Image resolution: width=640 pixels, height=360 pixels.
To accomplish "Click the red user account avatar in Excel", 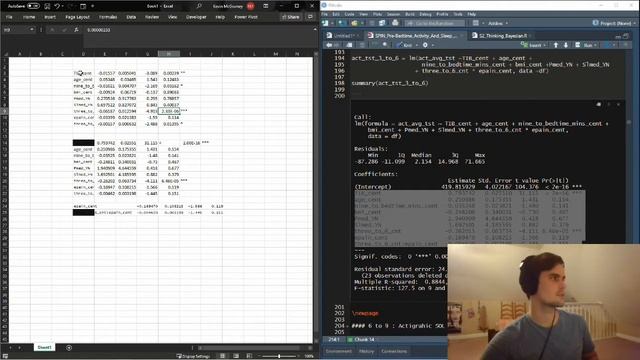I will pyautogui.click(x=251, y=6).
